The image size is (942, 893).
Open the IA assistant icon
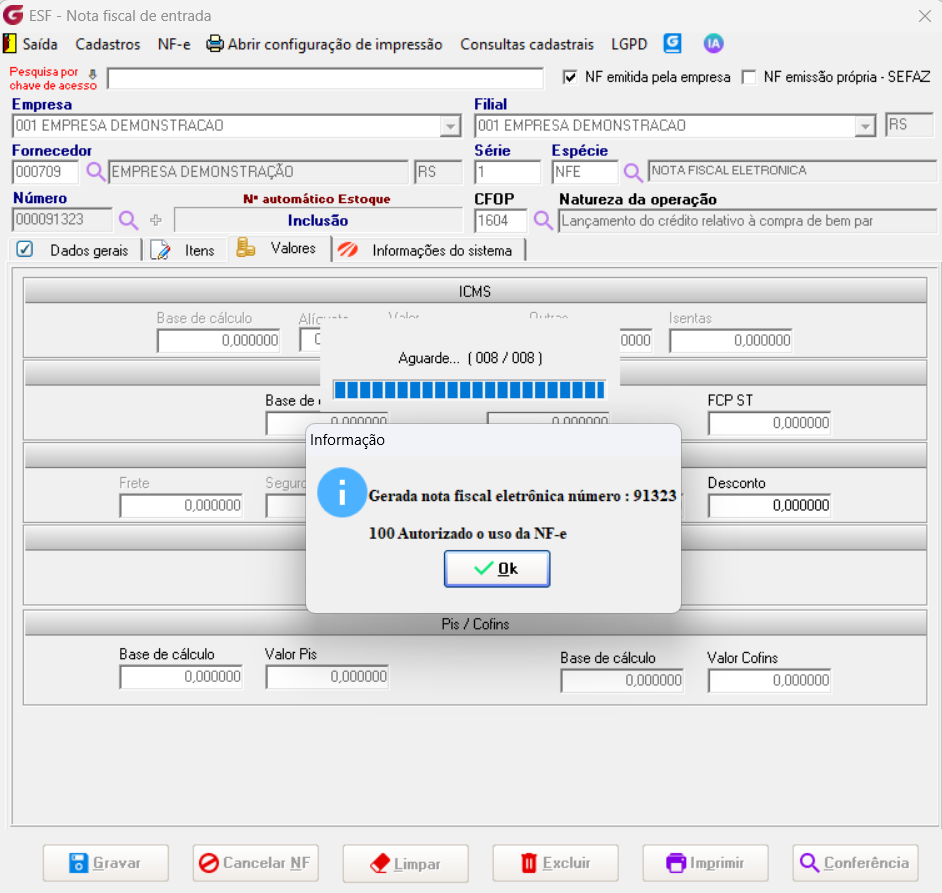point(713,43)
